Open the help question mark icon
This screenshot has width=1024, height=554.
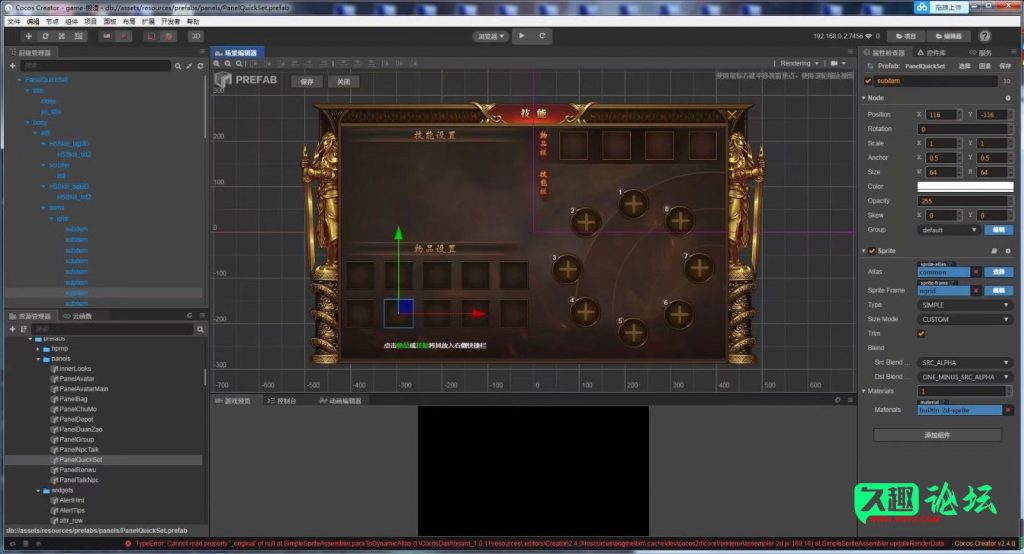point(985,36)
